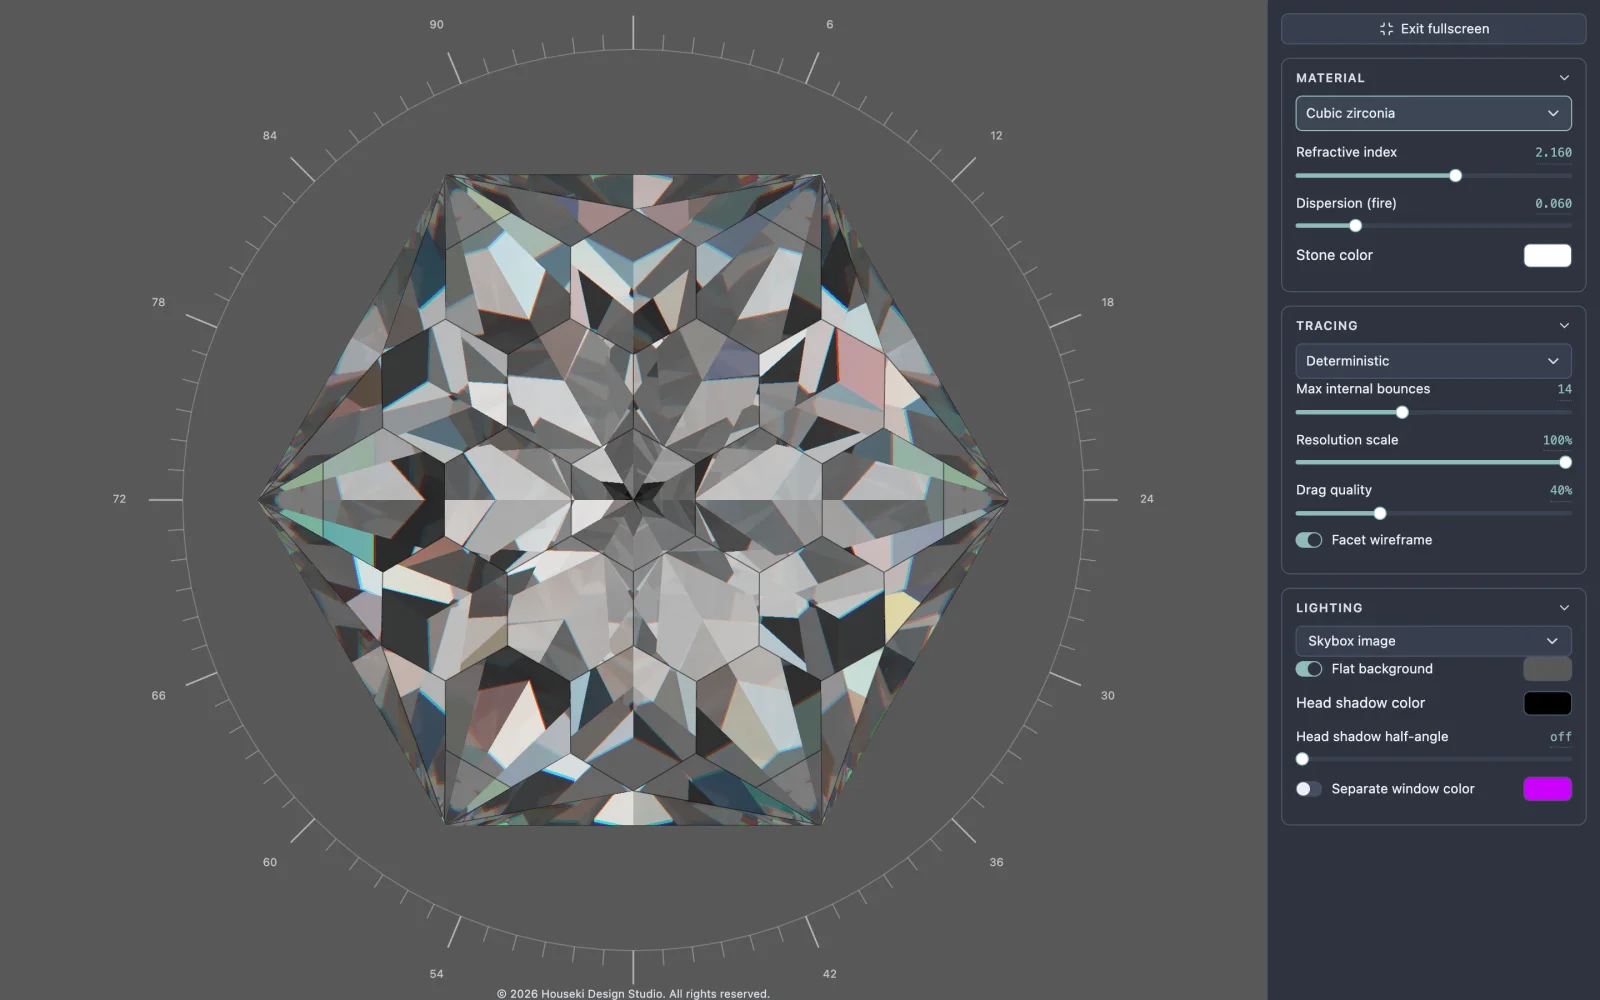This screenshot has width=1600, height=1000.
Task: Click the Head shadow half-angle value off
Action: click(x=1560, y=737)
